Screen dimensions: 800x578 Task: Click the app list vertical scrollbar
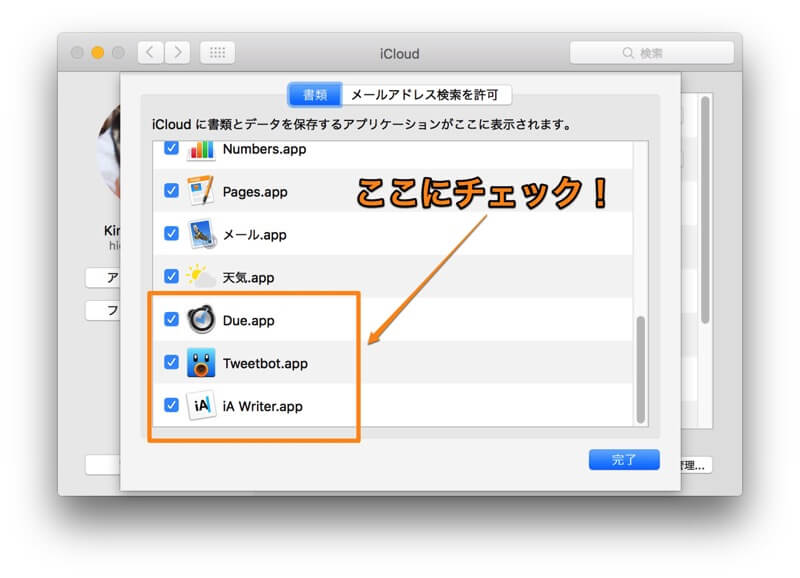tap(641, 370)
